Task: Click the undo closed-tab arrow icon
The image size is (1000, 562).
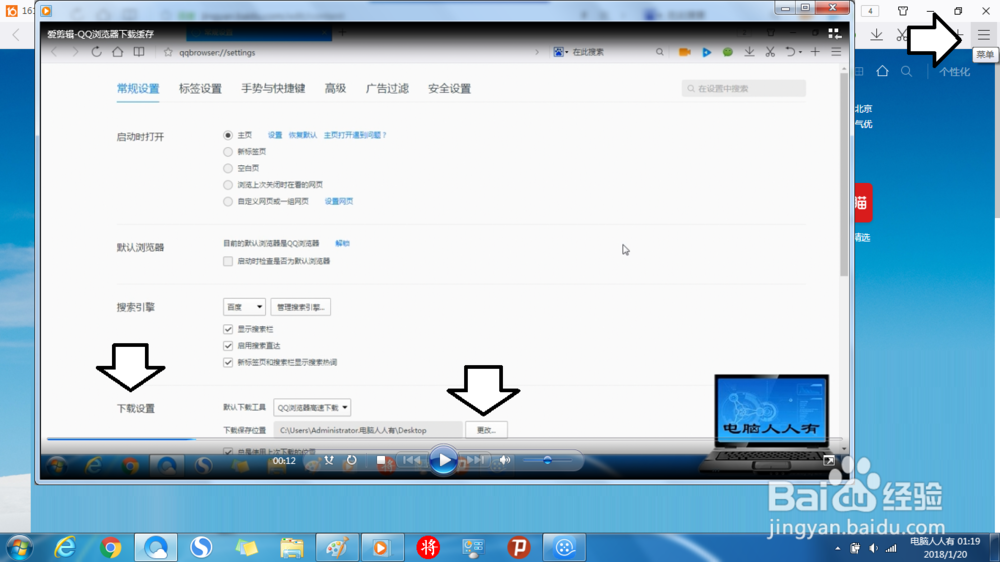Action: click(790, 52)
